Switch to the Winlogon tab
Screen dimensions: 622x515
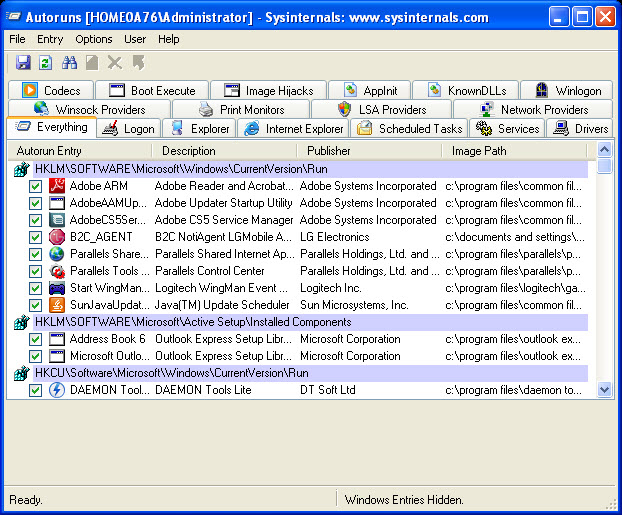(x=566, y=90)
